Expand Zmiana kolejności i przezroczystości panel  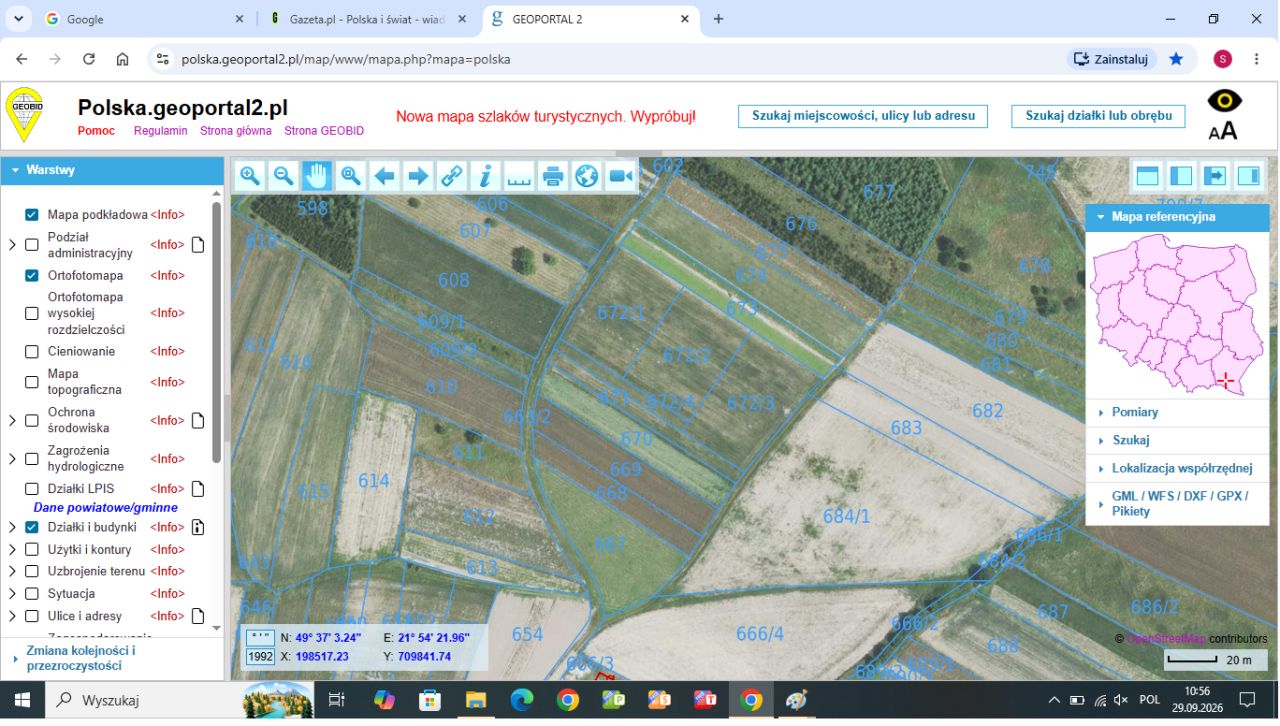112,657
